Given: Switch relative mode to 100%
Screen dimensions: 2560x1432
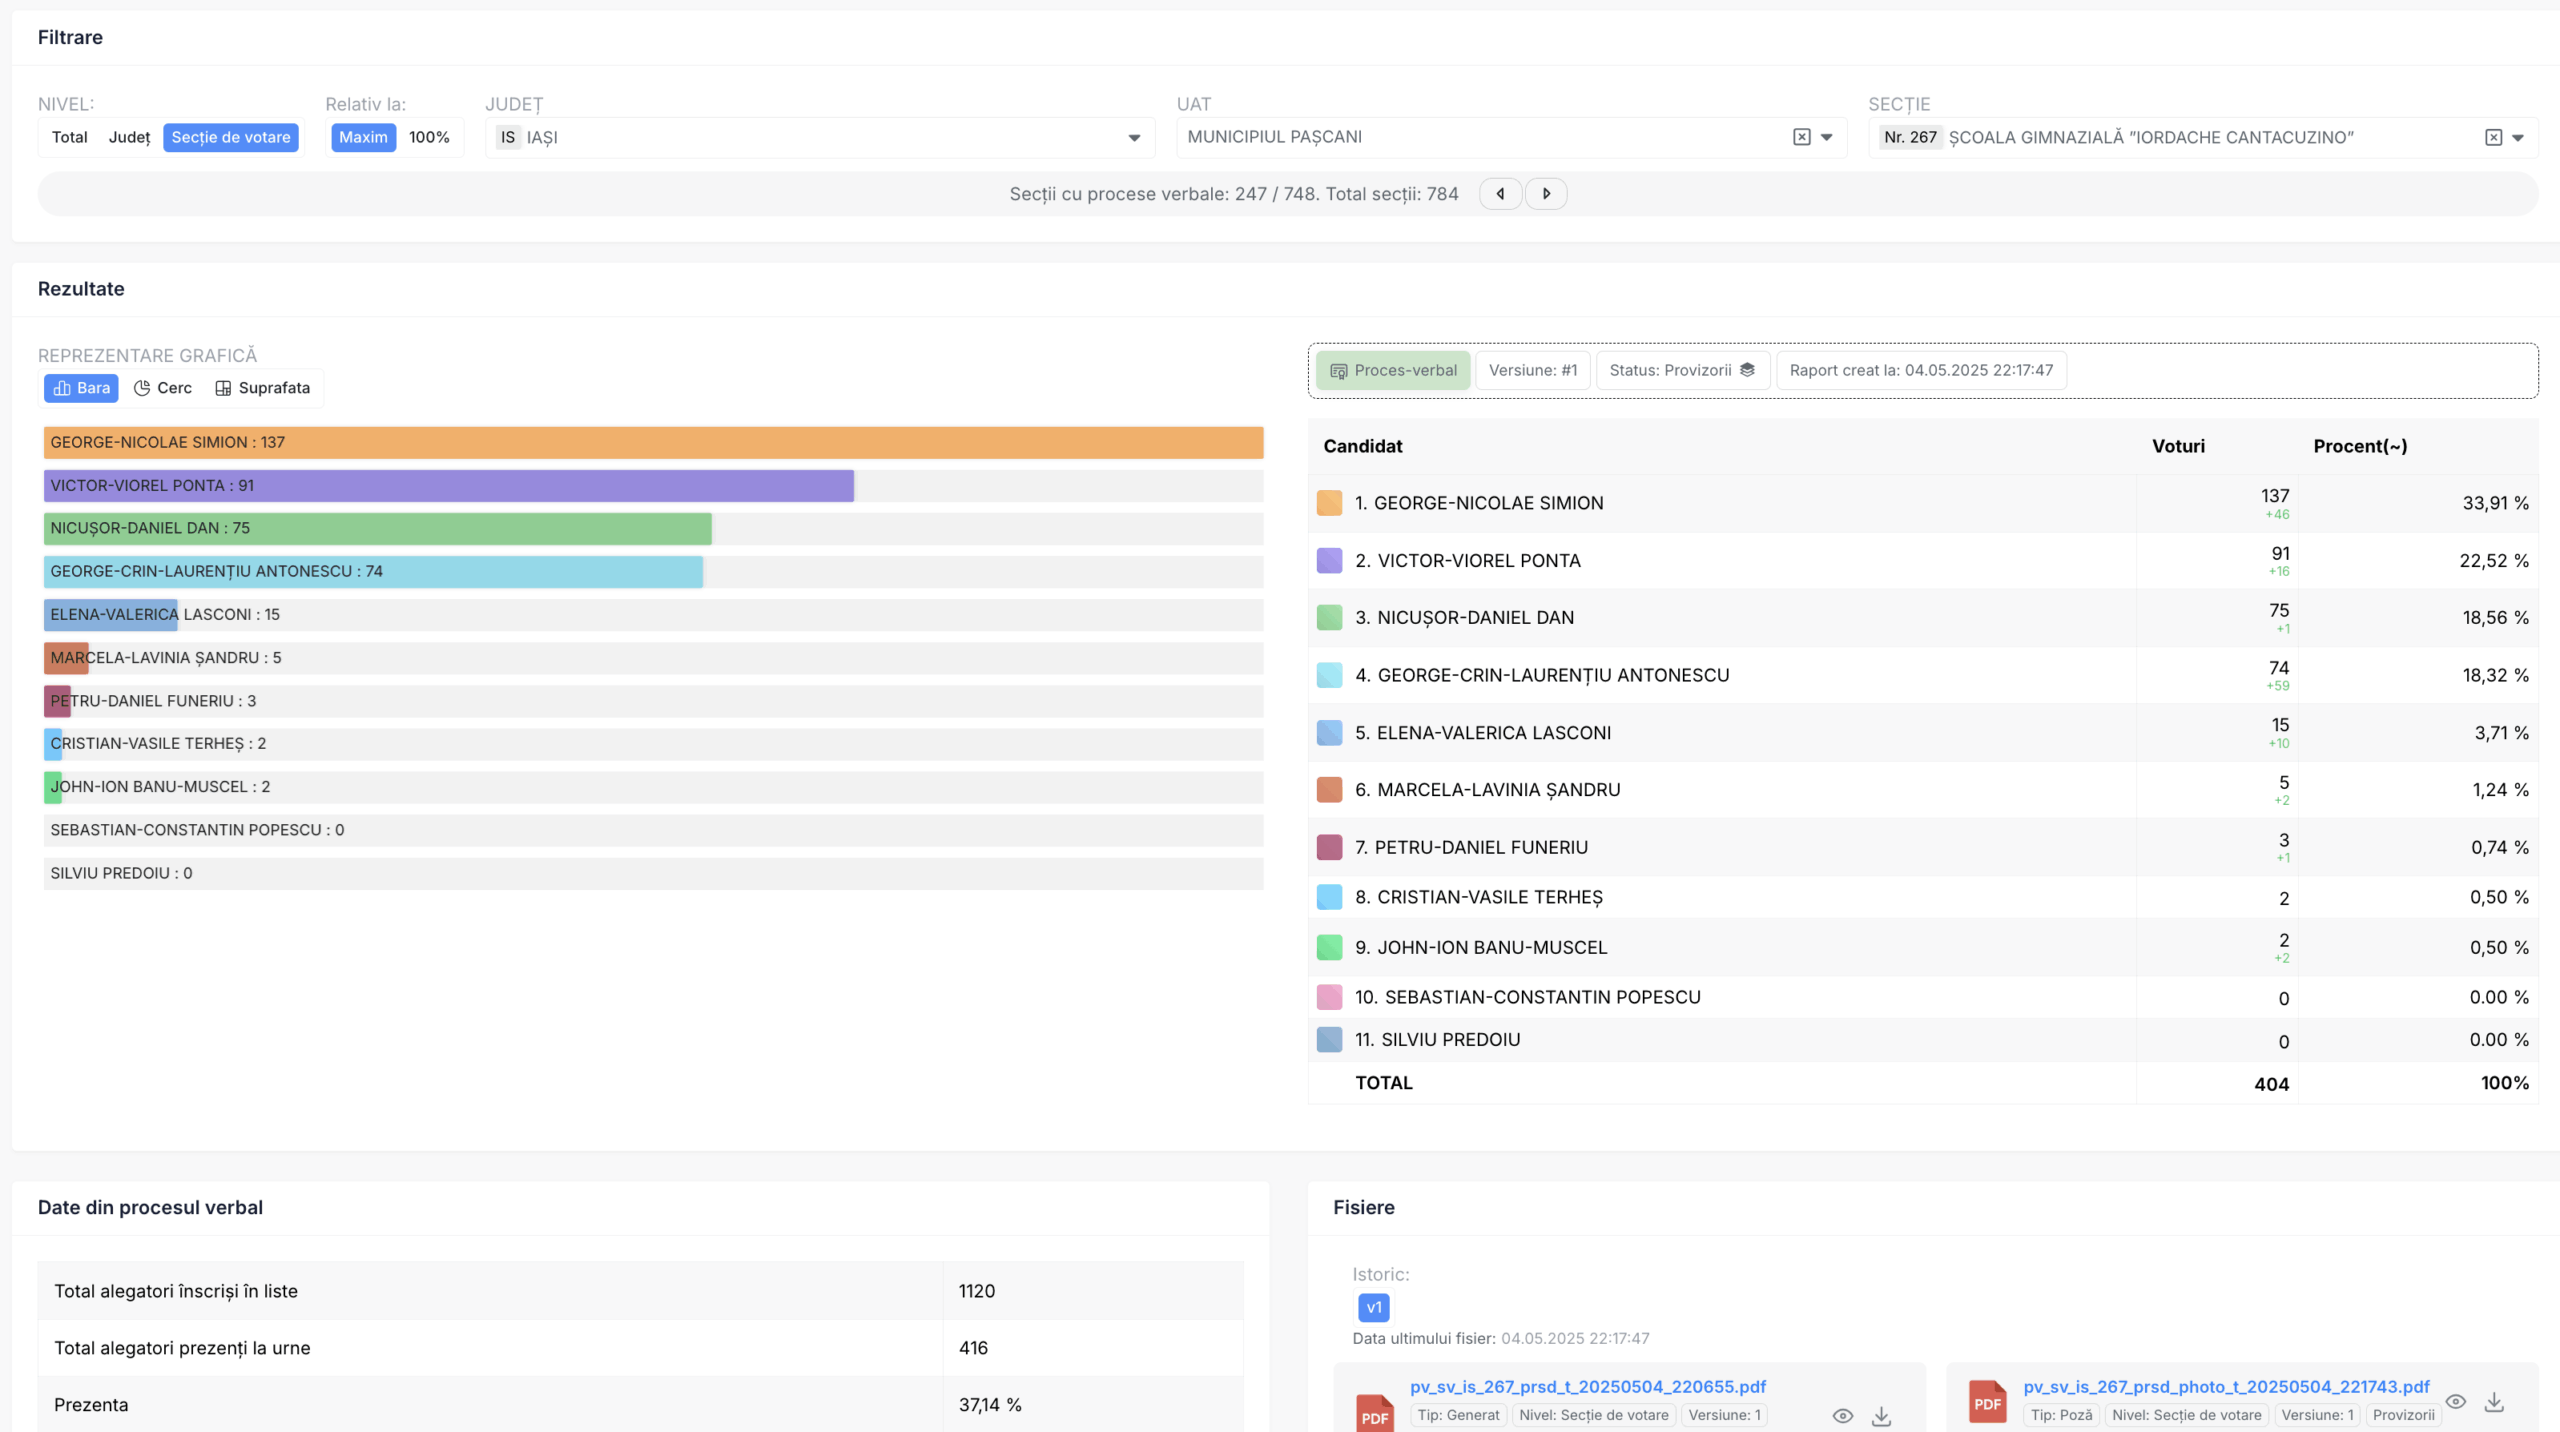Looking at the screenshot, I should (429, 137).
